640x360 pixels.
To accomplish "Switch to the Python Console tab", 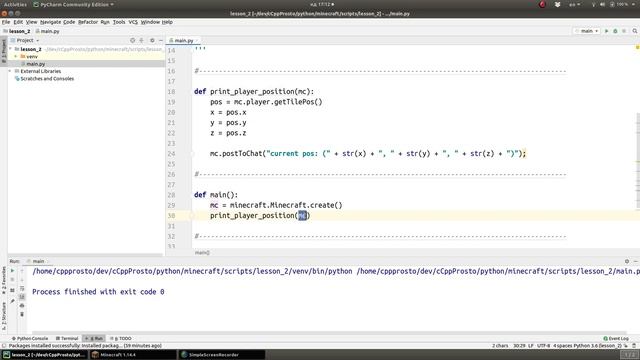I will coord(30,338).
